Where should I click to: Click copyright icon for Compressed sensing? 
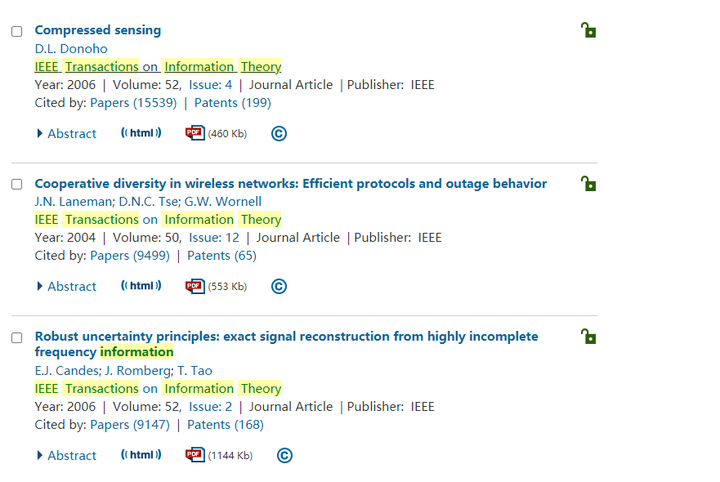(279, 134)
